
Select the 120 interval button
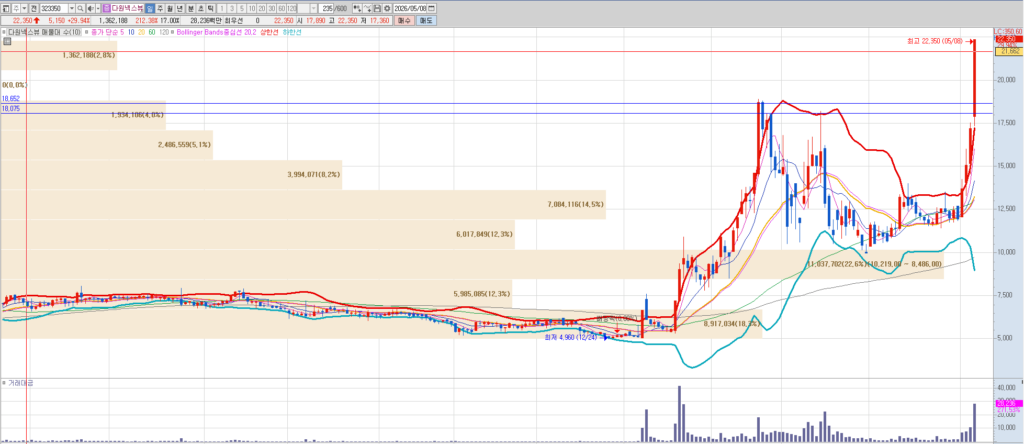291,8
